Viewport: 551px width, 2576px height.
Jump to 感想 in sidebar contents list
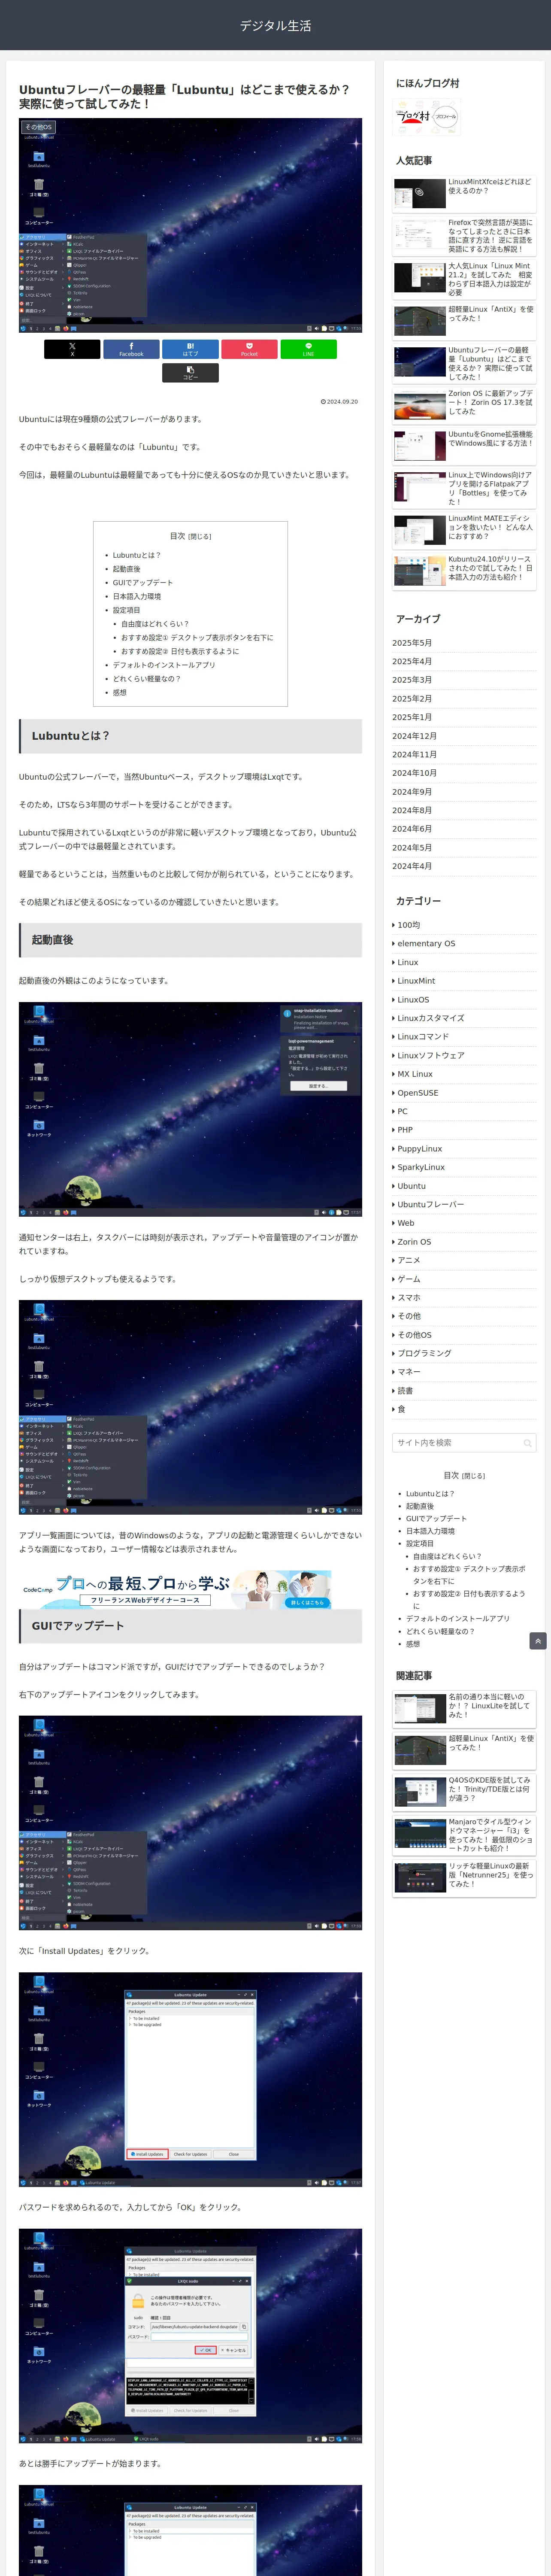[413, 1644]
